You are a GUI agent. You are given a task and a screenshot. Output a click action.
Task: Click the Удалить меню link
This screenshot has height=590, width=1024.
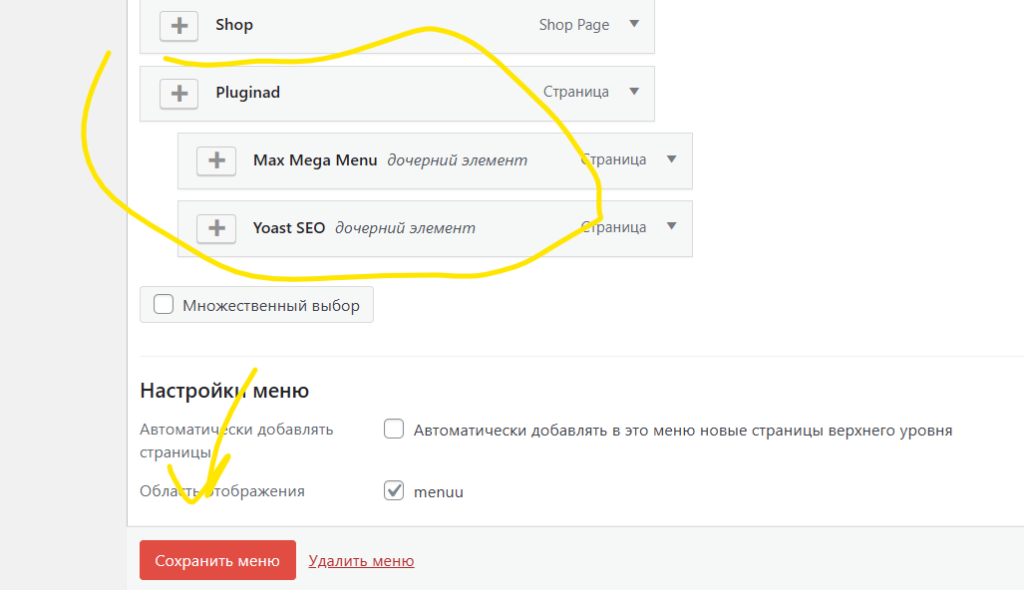361,561
